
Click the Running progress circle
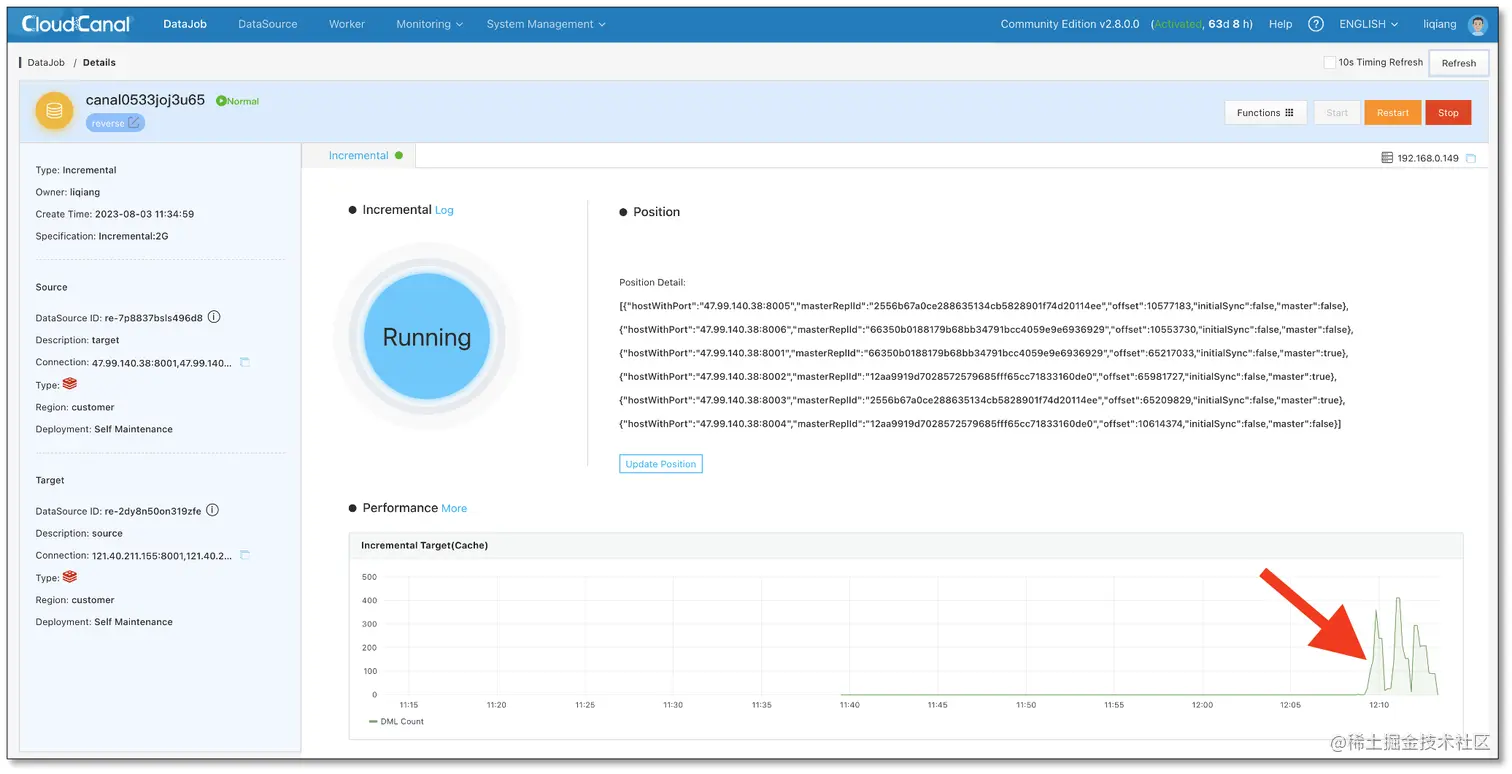coord(426,337)
